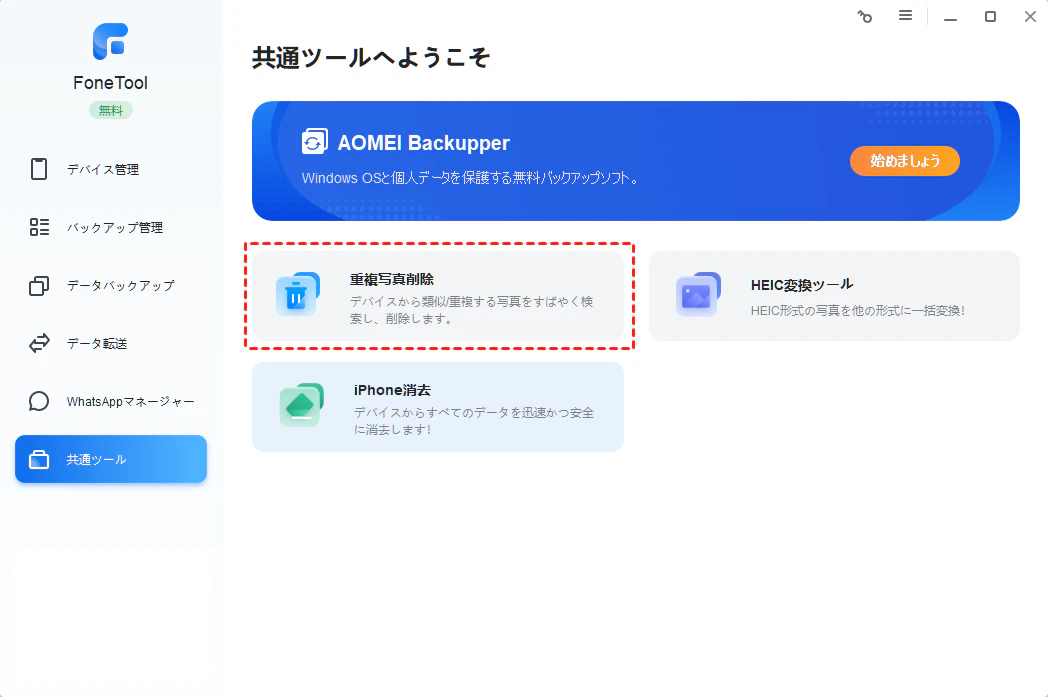
Task: Click the AOMEI Backupper banner title
Action: 423,142
